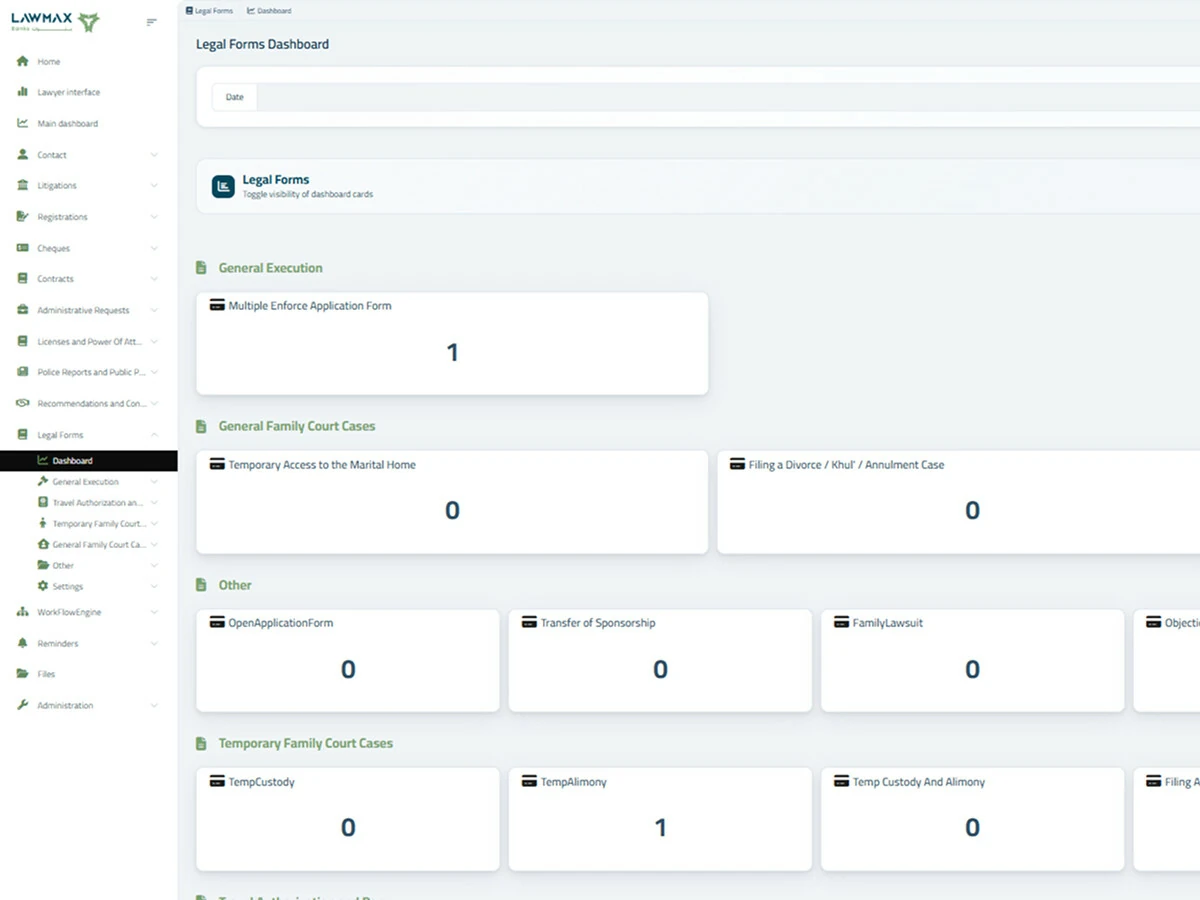1200x900 pixels.
Task: Open the TempCustody card
Action: (x=348, y=819)
